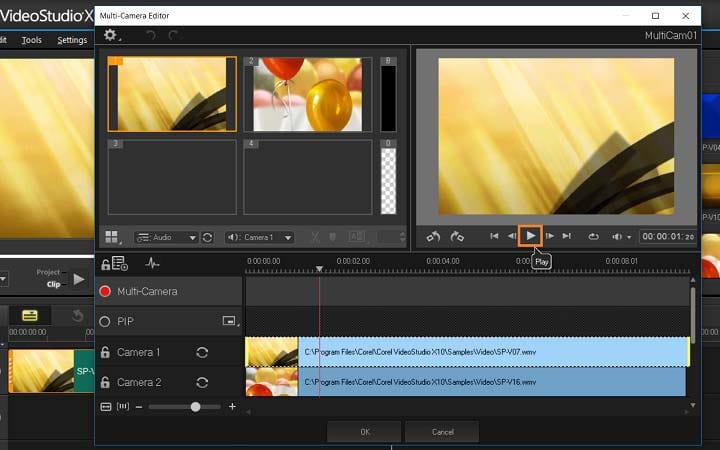Switch to Clip mode in VideoStudio player
Viewport: 720px width, 450px height.
53,284
